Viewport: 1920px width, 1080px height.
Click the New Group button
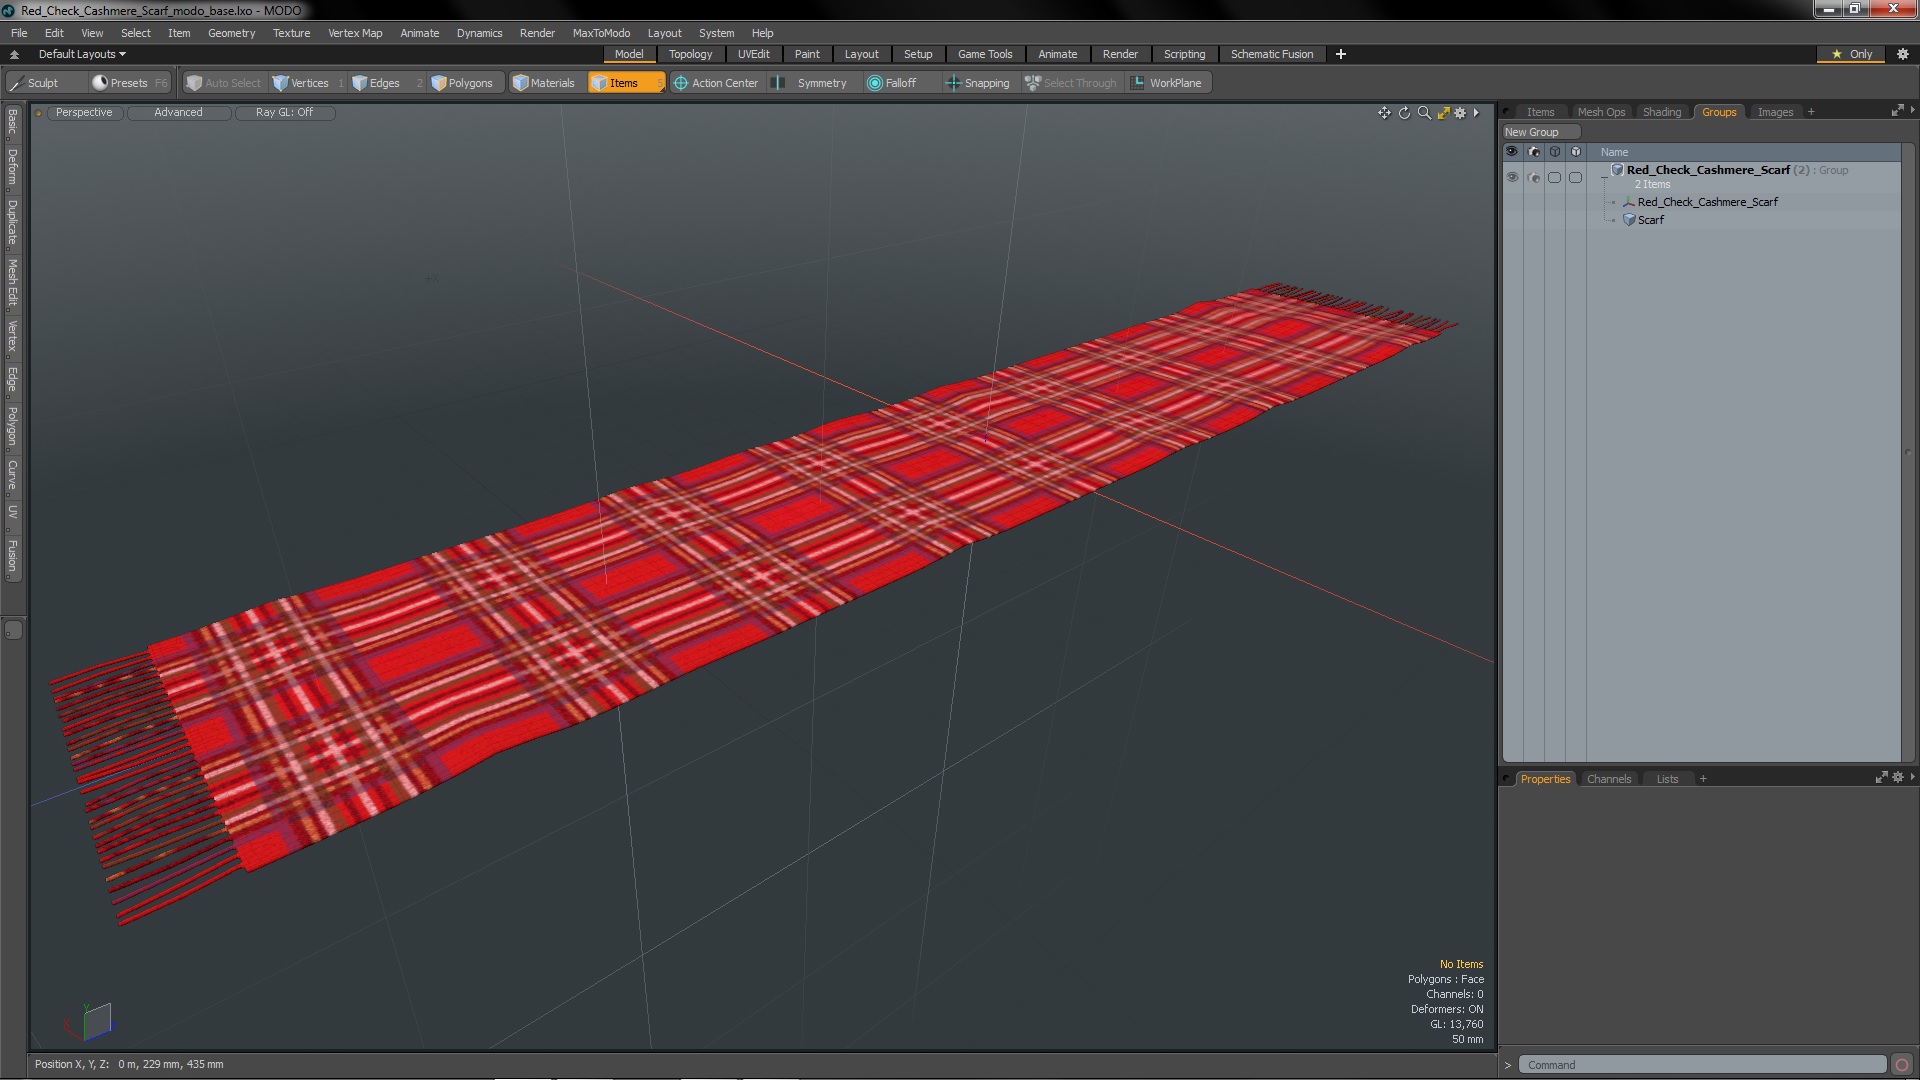1532,132
